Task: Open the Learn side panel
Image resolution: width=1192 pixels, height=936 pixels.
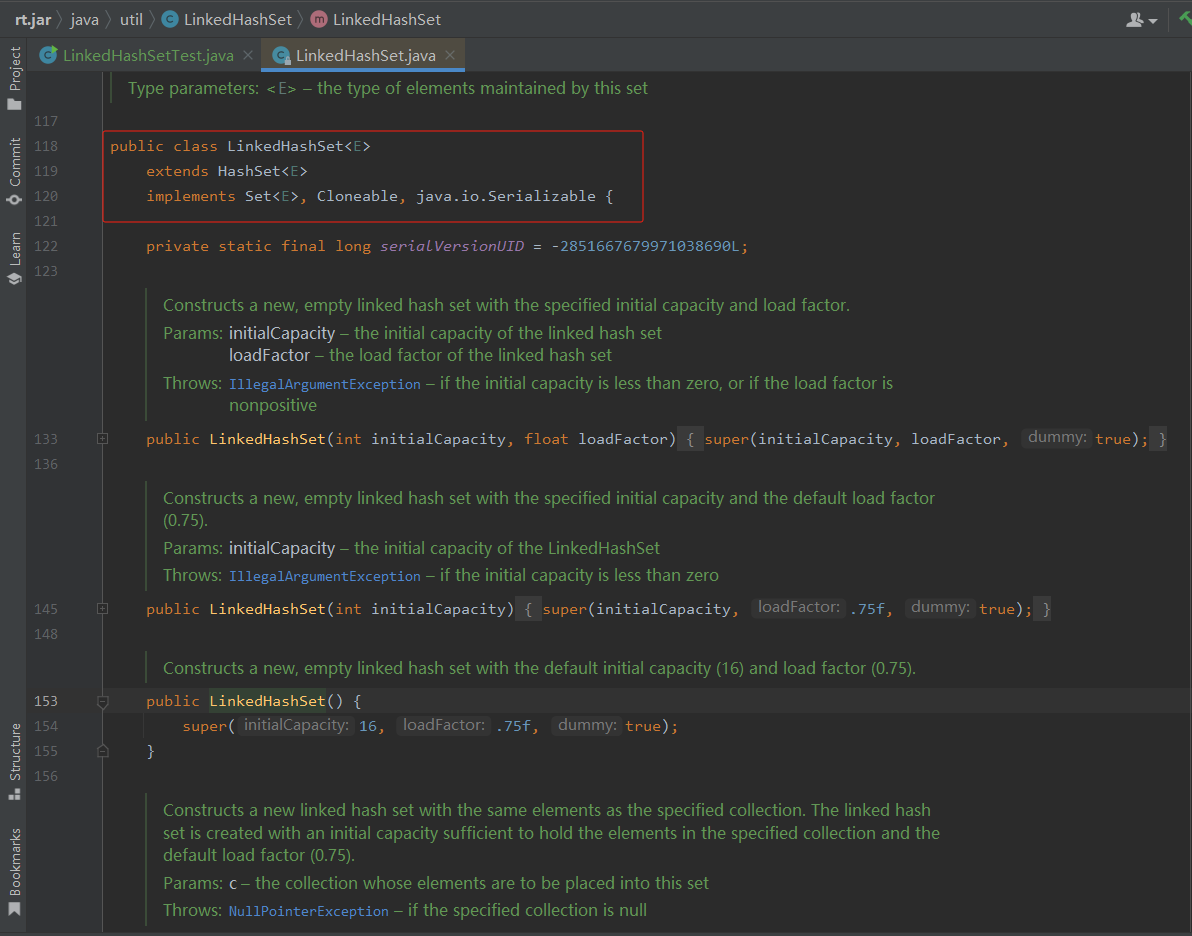Action: click(x=14, y=258)
